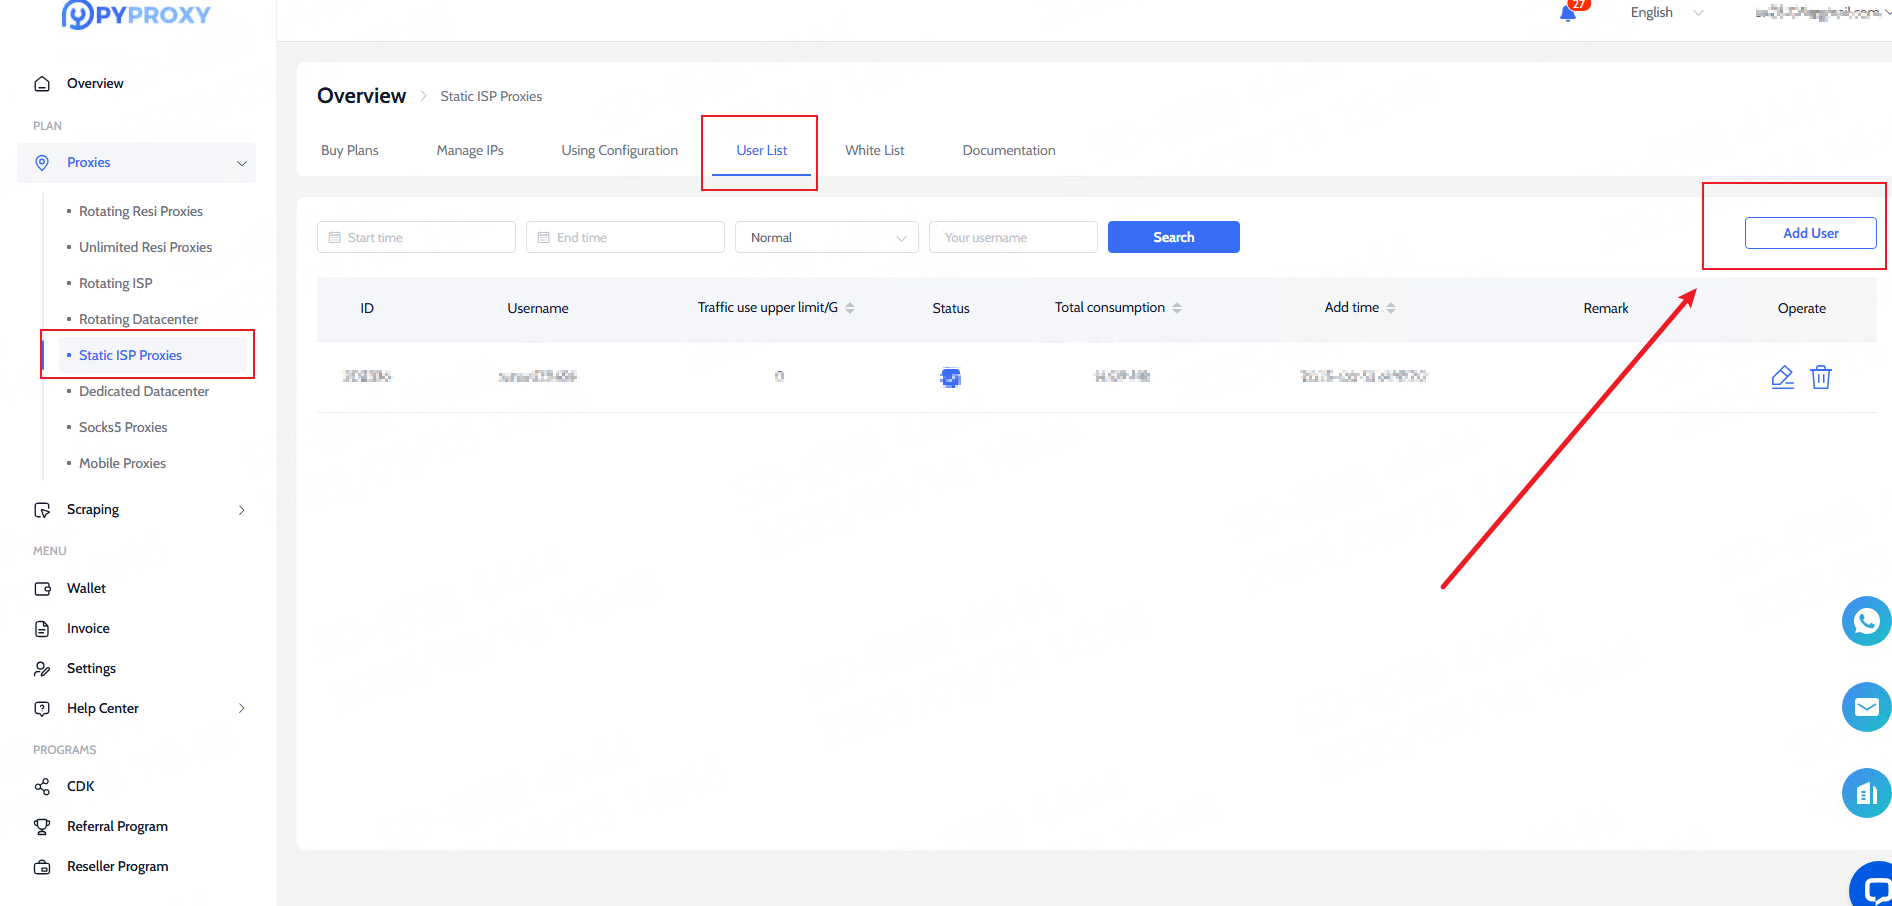Click the edit user pencil icon
Viewport: 1892px width, 906px height.
pos(1782,377)
